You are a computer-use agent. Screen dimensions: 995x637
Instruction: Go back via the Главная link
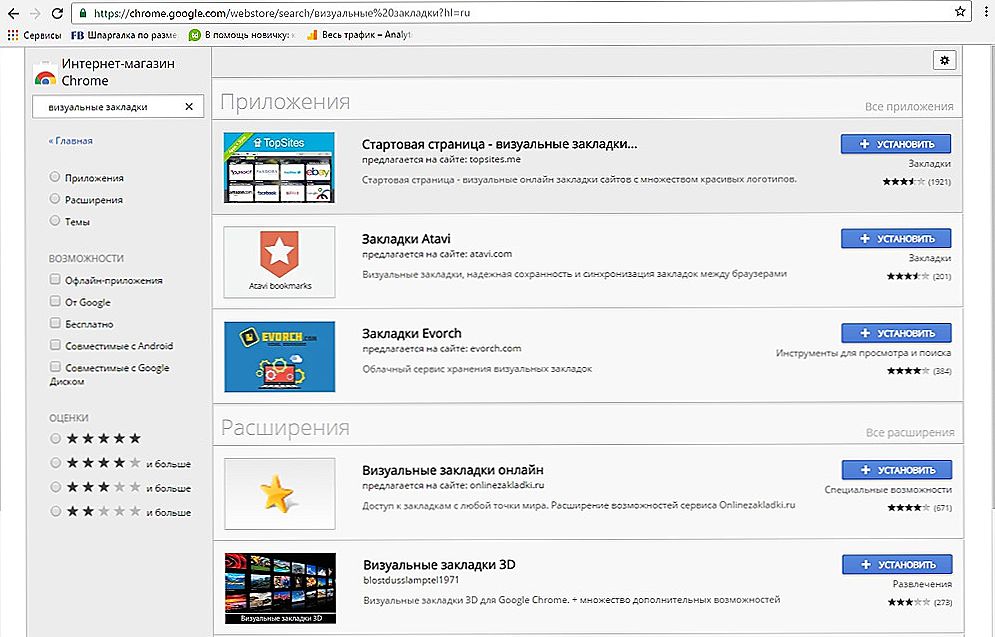71,141
